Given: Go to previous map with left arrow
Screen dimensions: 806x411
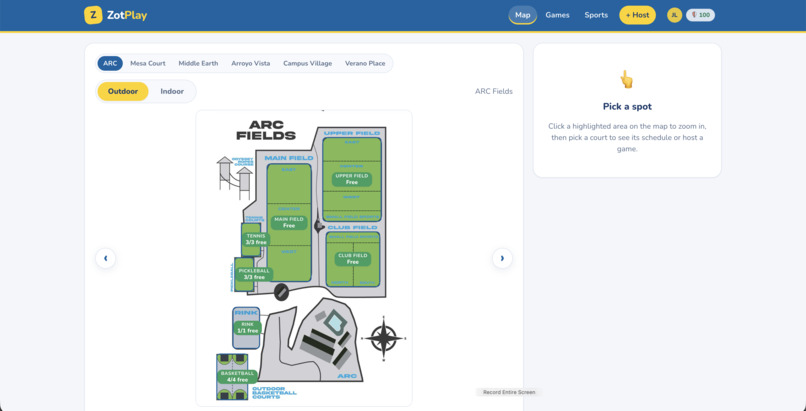Looking at the screenshot, I should click(x=105, y=258).
